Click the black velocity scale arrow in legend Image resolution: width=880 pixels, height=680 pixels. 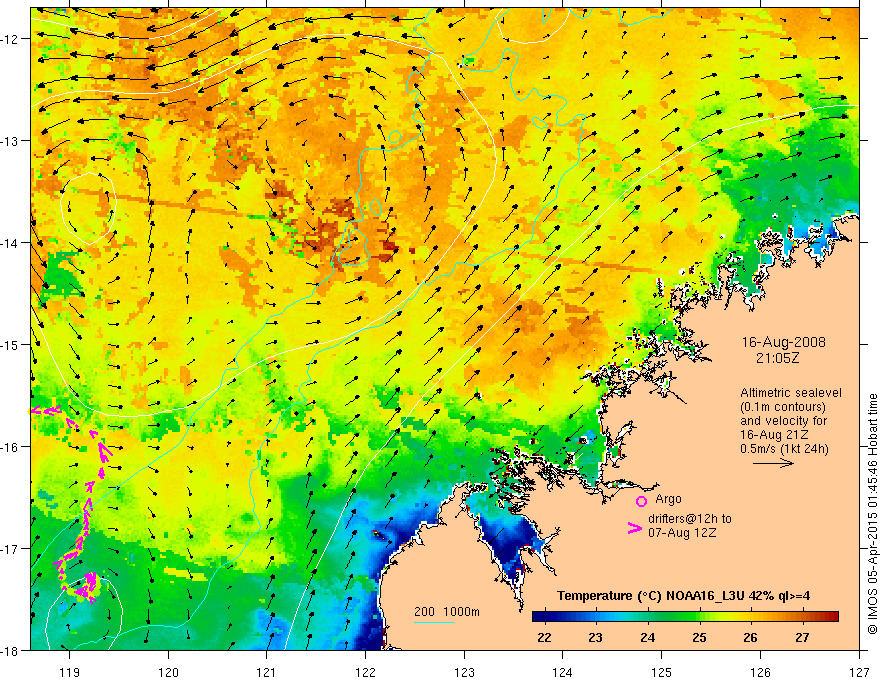[x=773, y=463]
